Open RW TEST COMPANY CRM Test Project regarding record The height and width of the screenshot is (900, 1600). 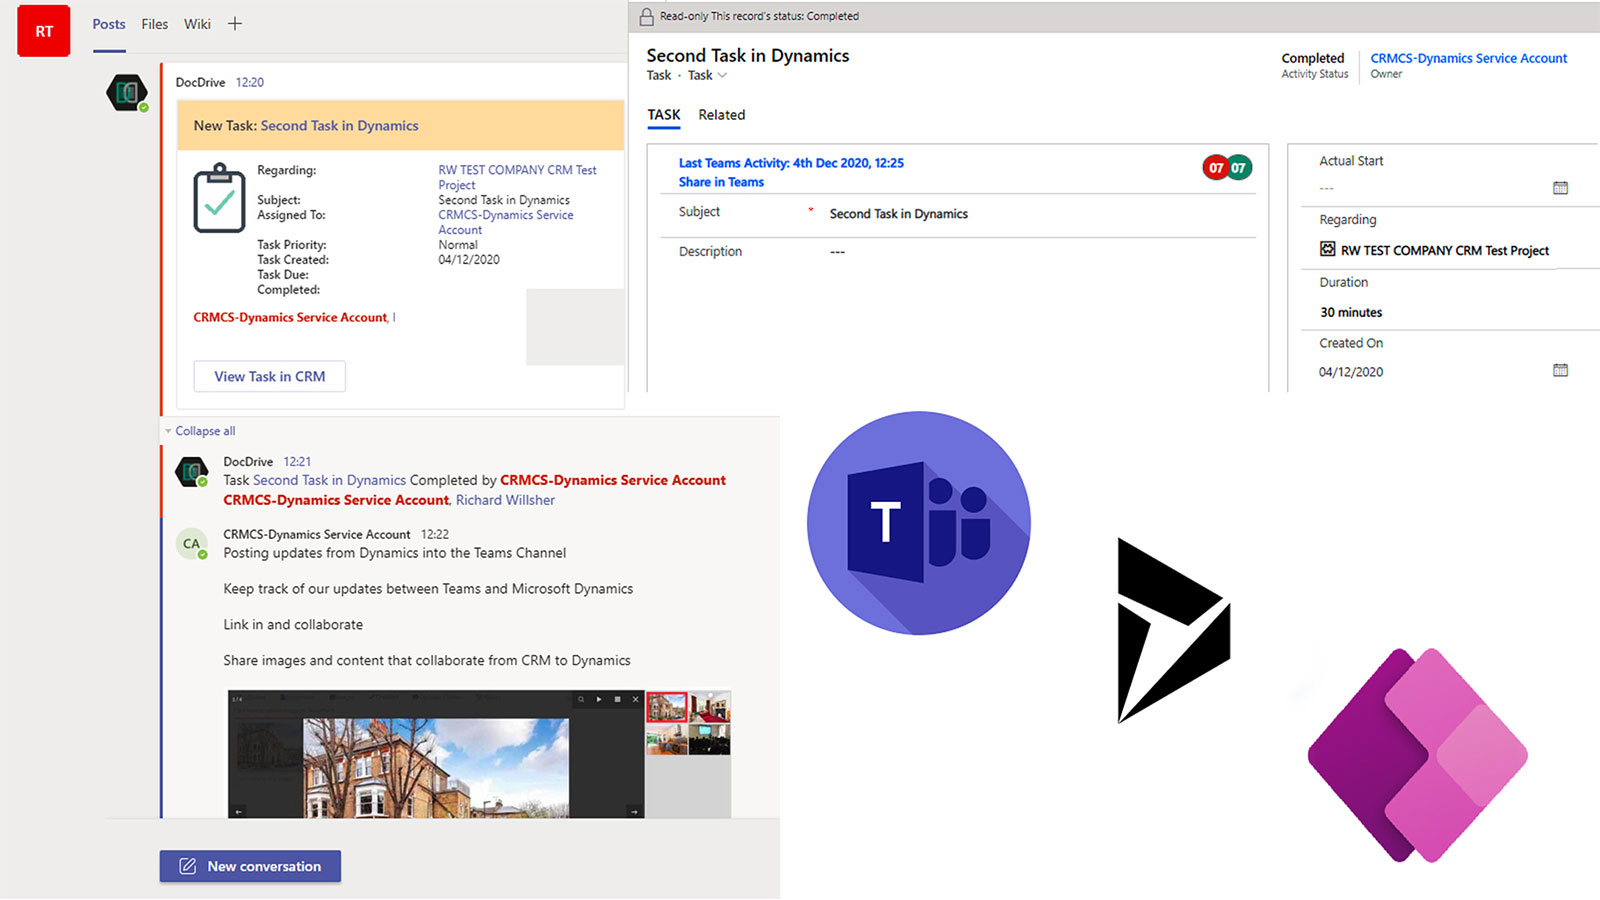[x=1445, y=251]
